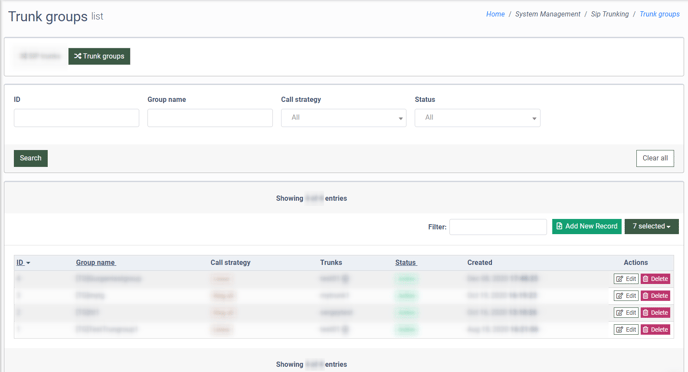Go to Home breadcrumb link
The height and width of the screenshot is (372, 688).
pyautogui.click(x=495, y=14)
